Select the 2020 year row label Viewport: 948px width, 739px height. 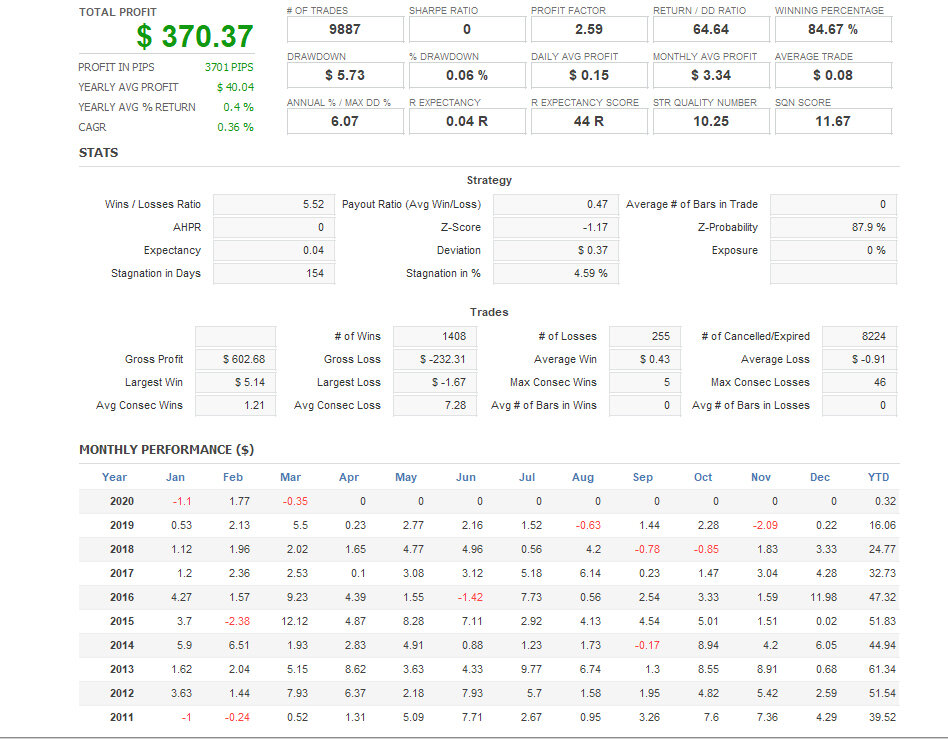tap(122, 501)
